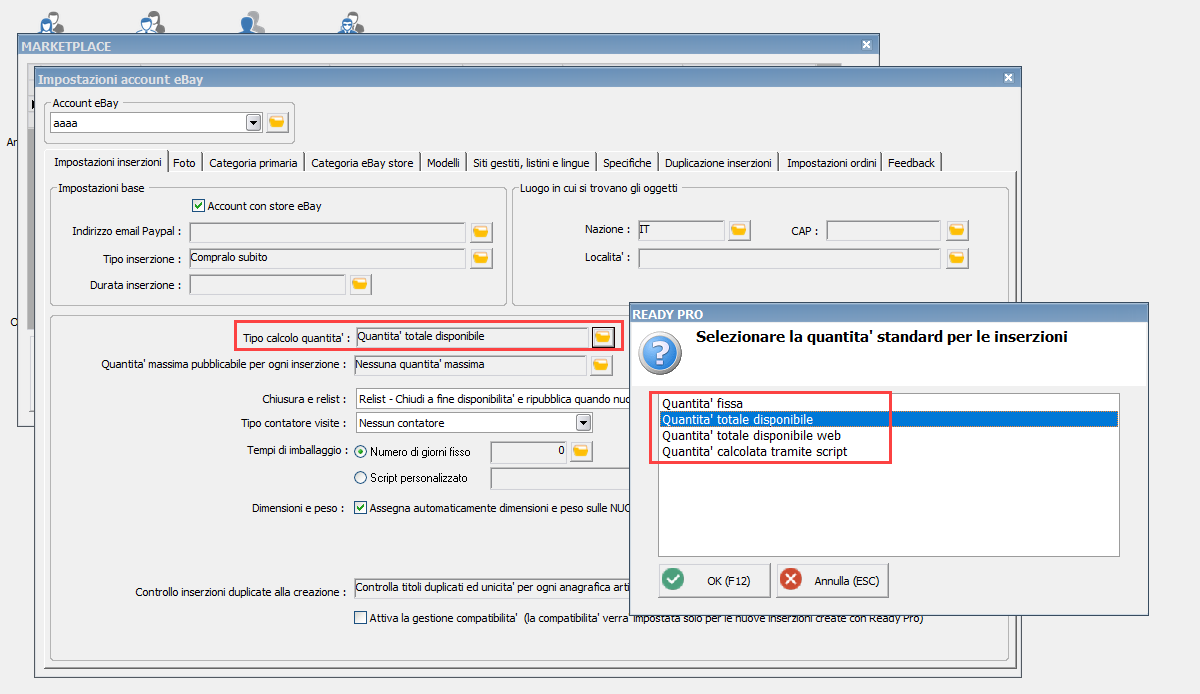Image resolution: width=1200 pixels, height=694 pixels.
Task: Toggle Account con store eBay checkbox
Action: 198,206
